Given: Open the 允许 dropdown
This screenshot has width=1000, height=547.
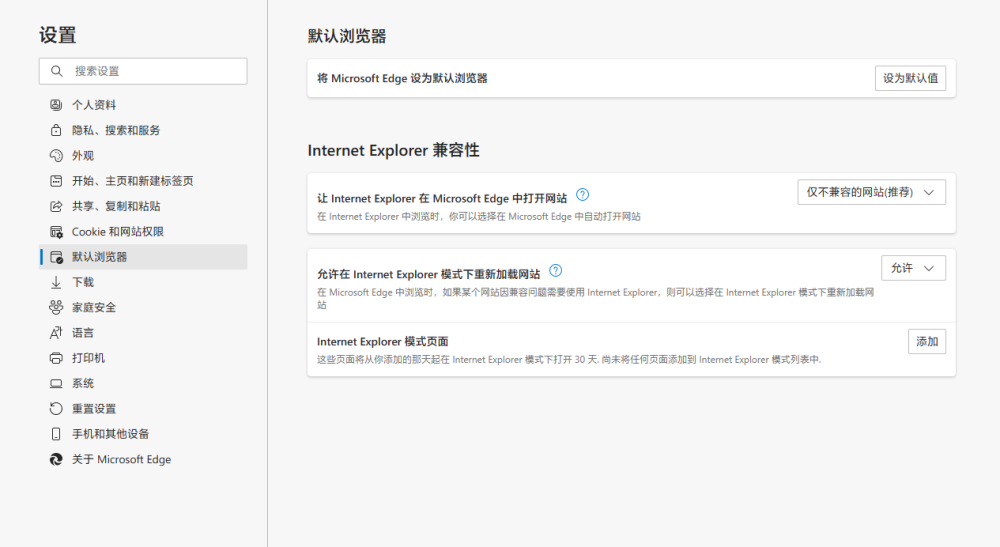Looking at the screenshot, I should (x=913, y=268).
